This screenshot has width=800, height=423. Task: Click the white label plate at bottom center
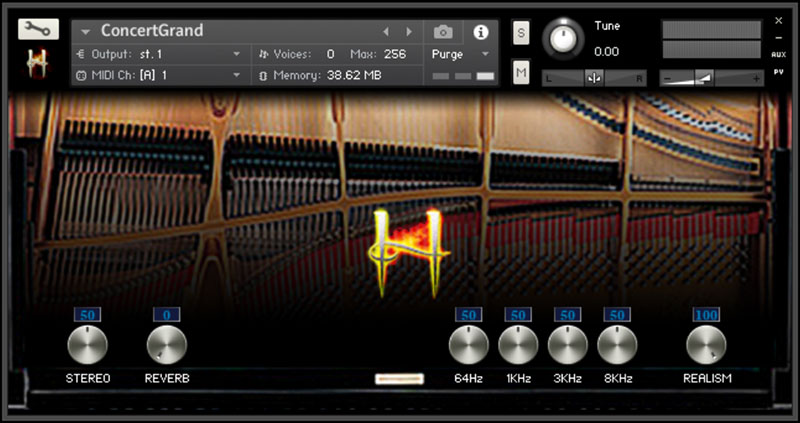(399, 379)
